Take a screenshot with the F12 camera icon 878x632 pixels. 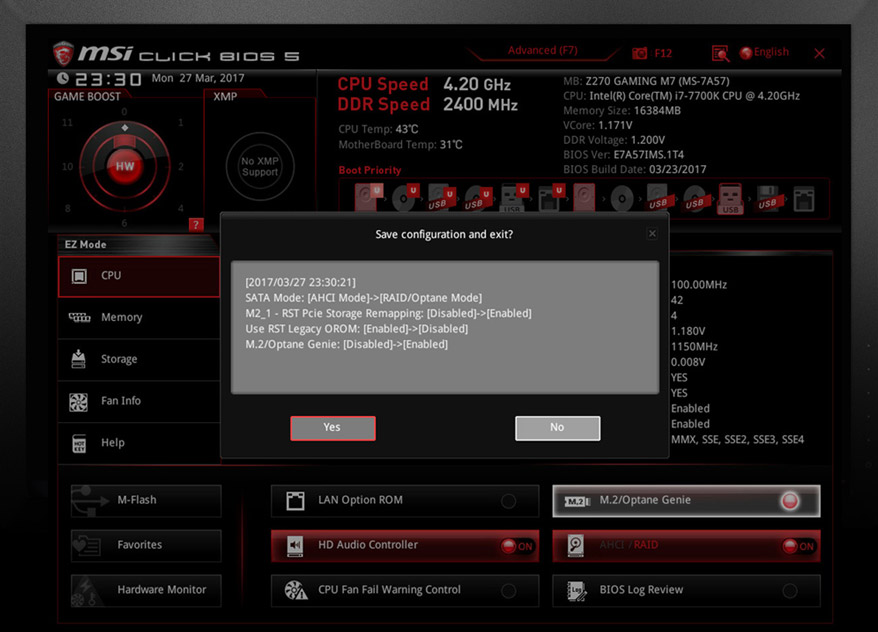(640, 53)
